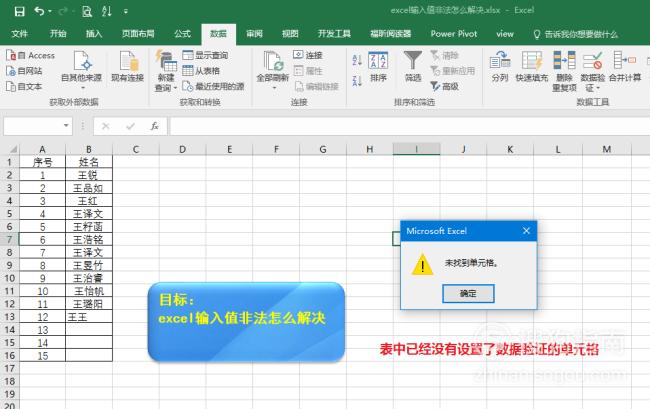Screen dimensions: 650x409
Task: Click the formula bar Enter checkmark icon
Action: 130,126
